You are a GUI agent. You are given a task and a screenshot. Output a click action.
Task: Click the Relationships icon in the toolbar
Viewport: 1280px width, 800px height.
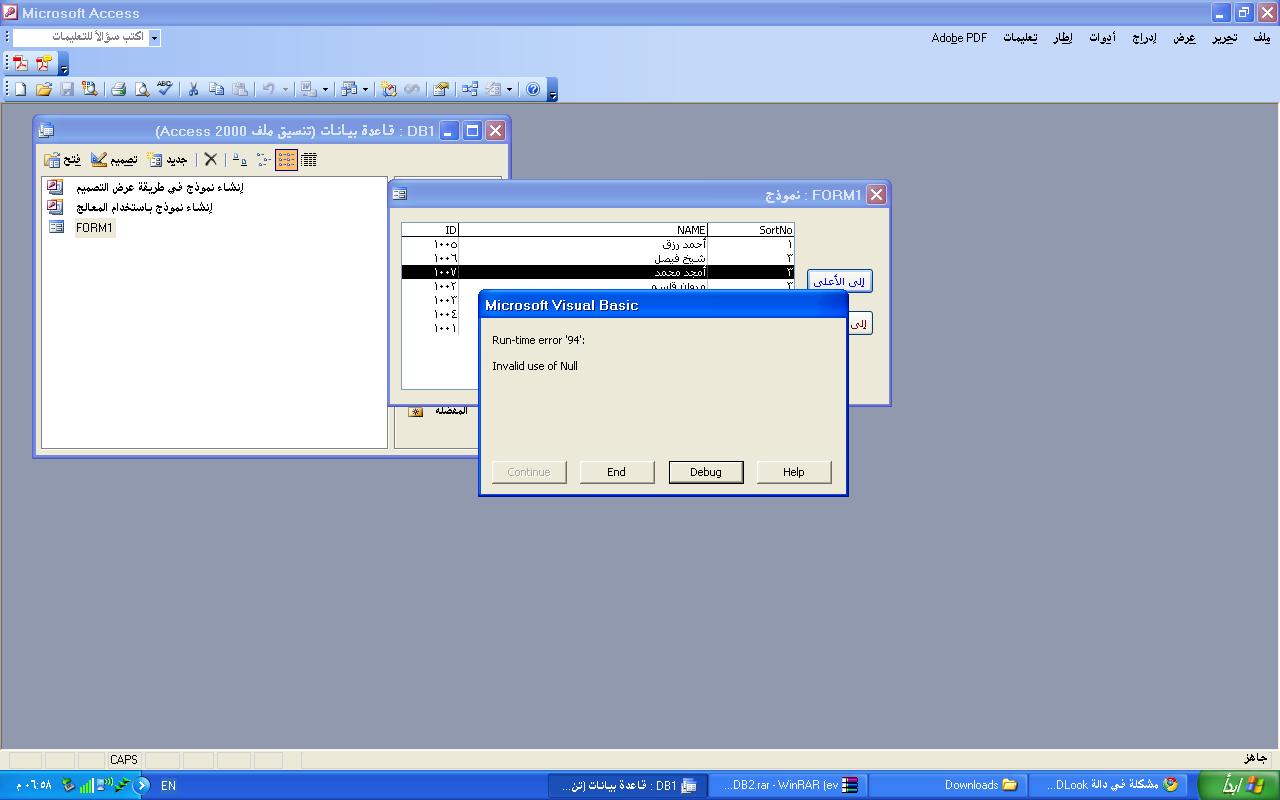click(x=469, y=89)
